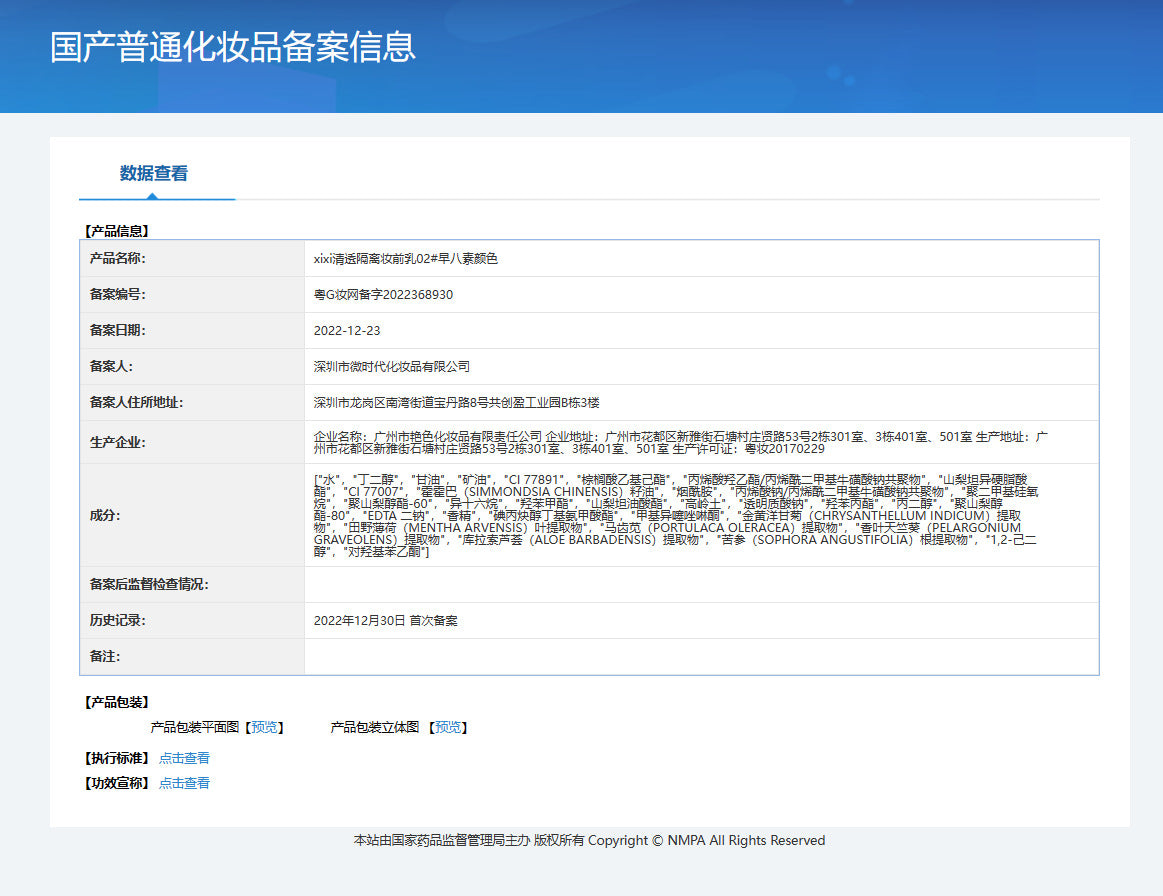Click 预览 link for 产品包装平面图

click(x=264, y=727)
